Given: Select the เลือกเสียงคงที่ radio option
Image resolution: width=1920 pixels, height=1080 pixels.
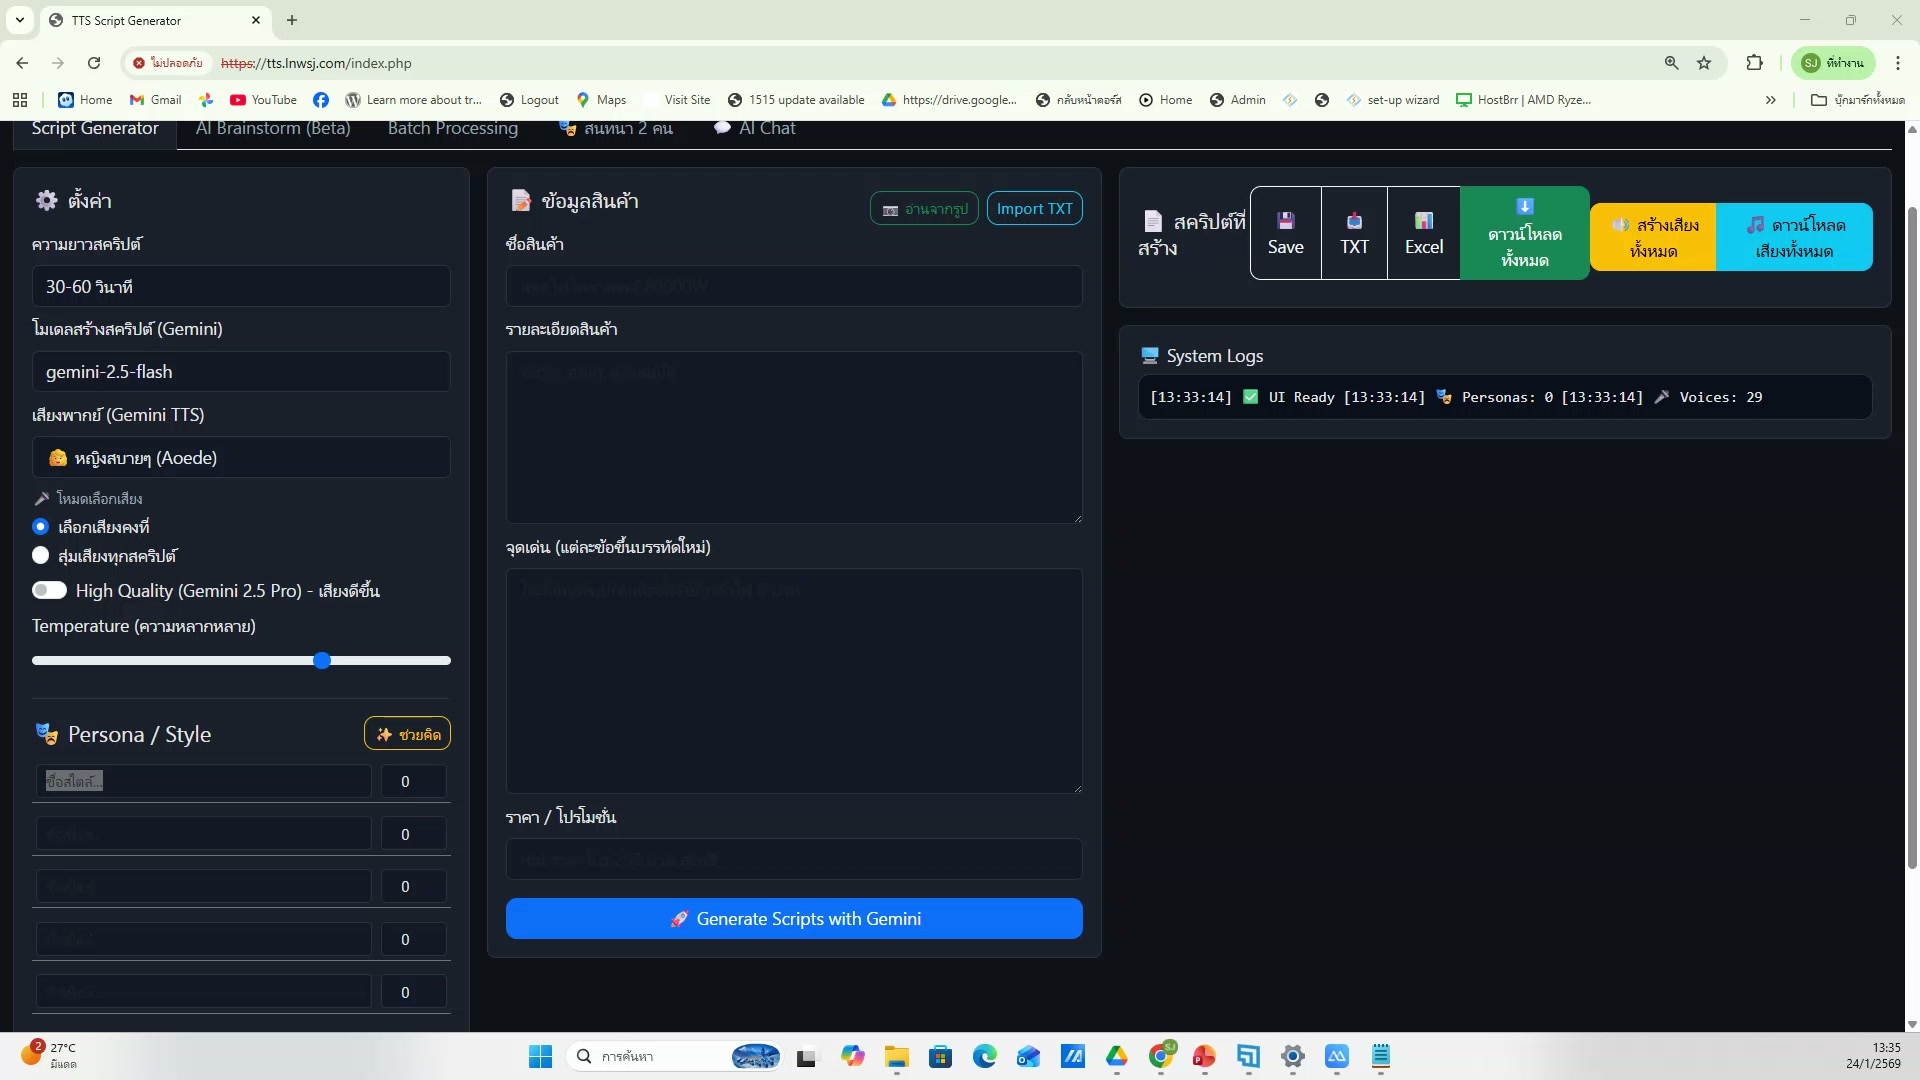Looking at the screenshot, I should (41, 526).
